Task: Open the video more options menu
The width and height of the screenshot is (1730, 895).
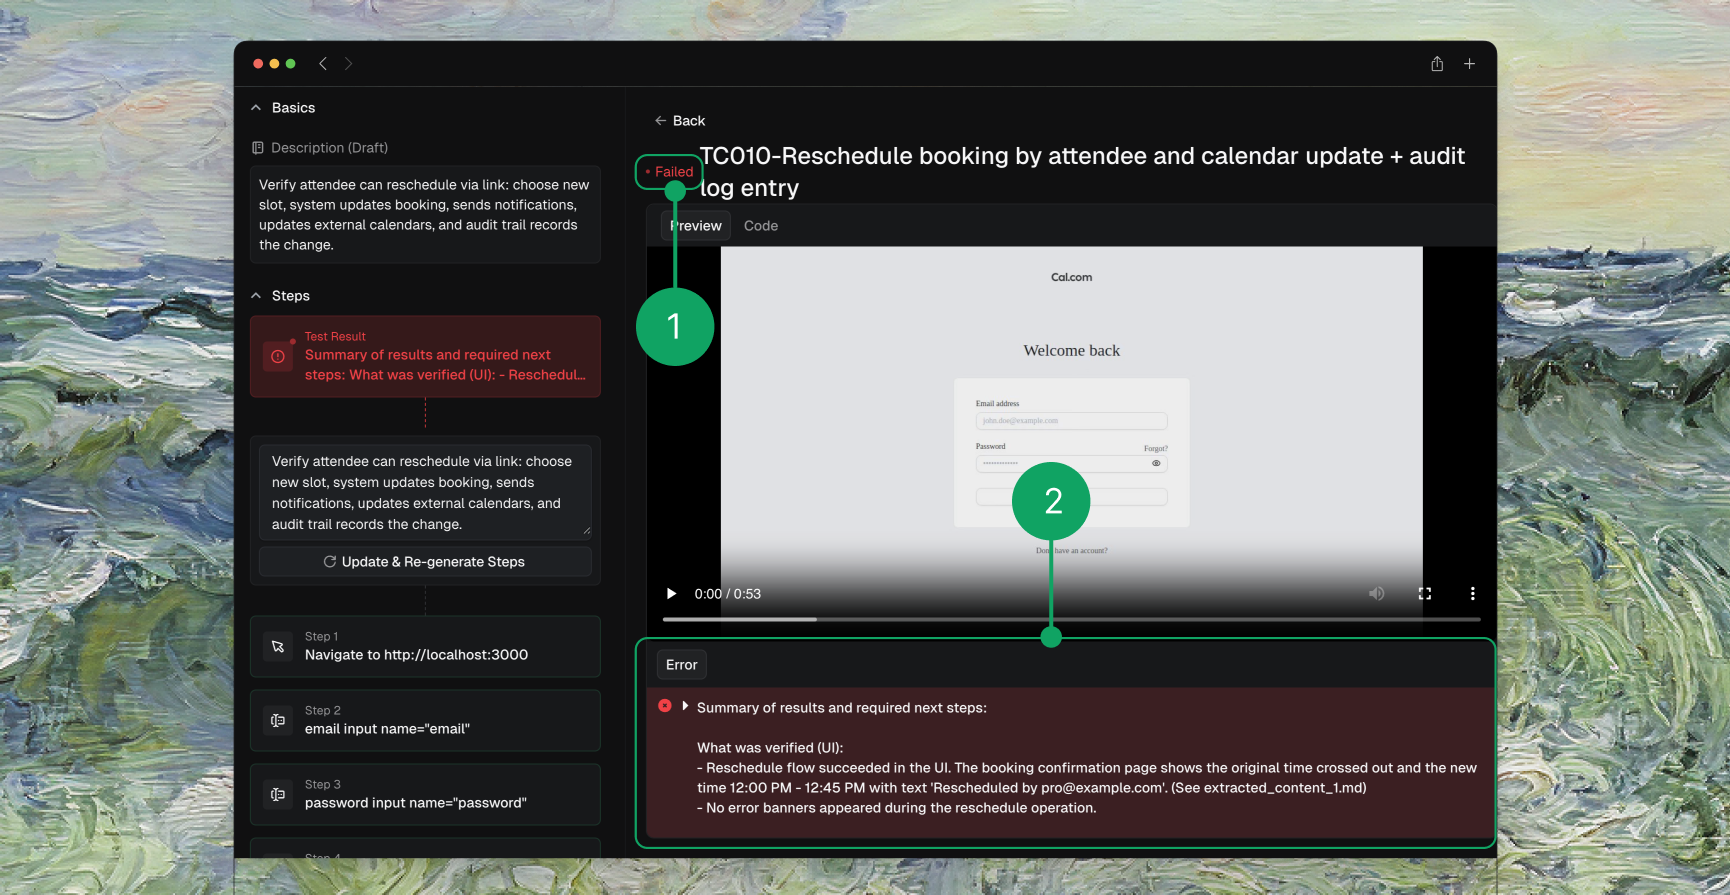Action: [1472, 594]
